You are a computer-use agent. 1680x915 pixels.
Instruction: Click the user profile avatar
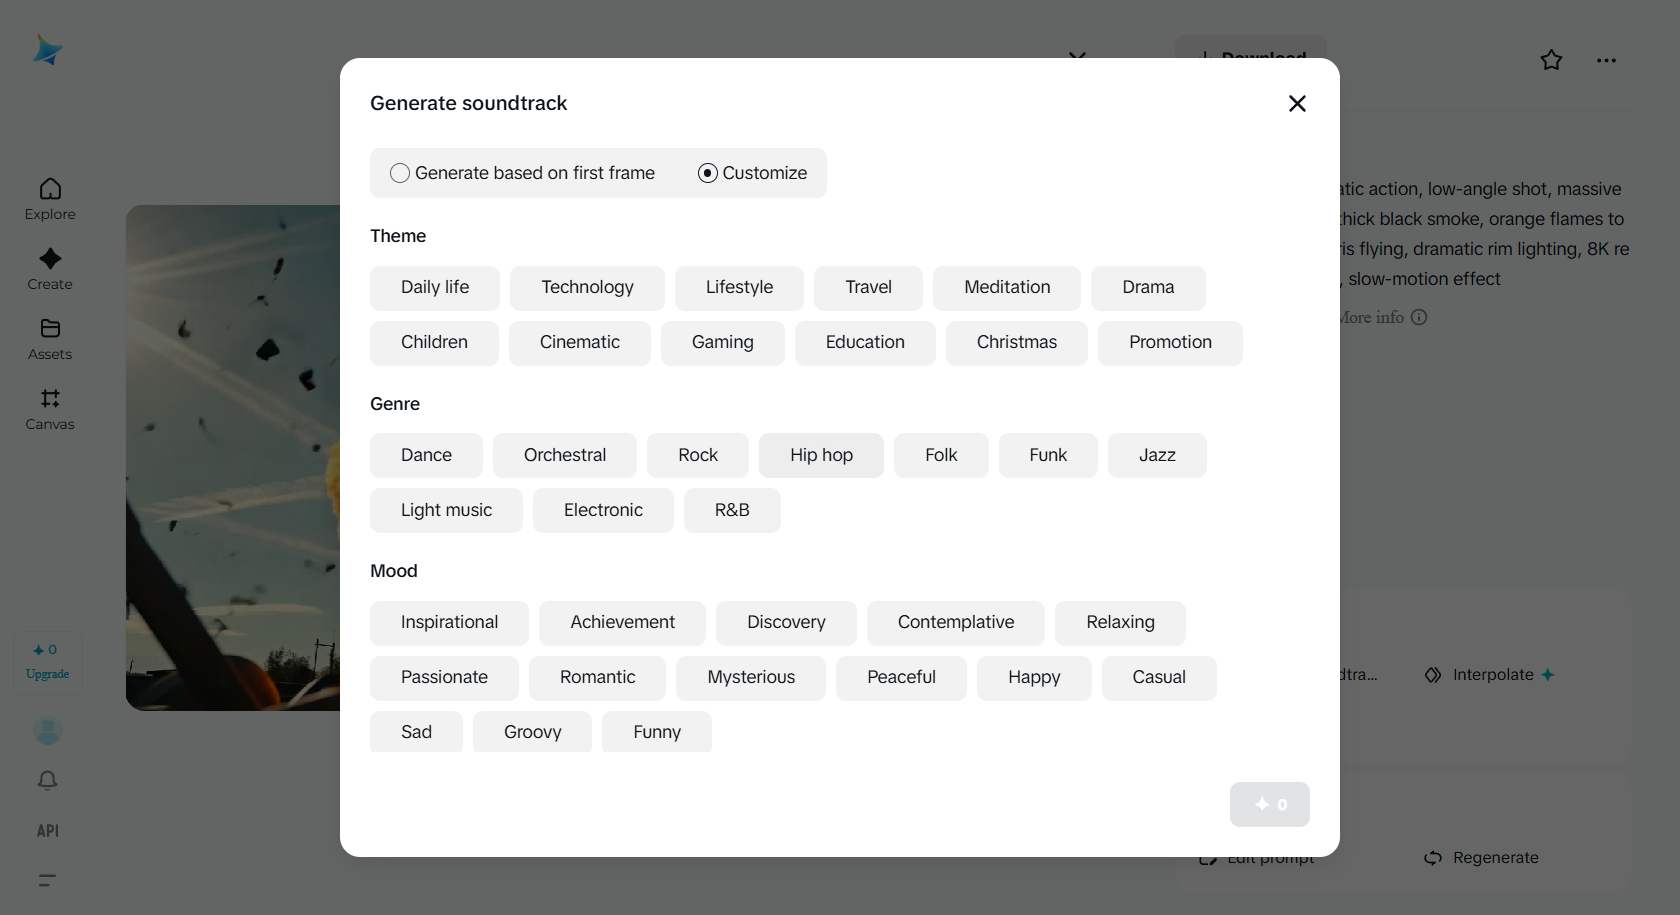[x=47, y=730]
